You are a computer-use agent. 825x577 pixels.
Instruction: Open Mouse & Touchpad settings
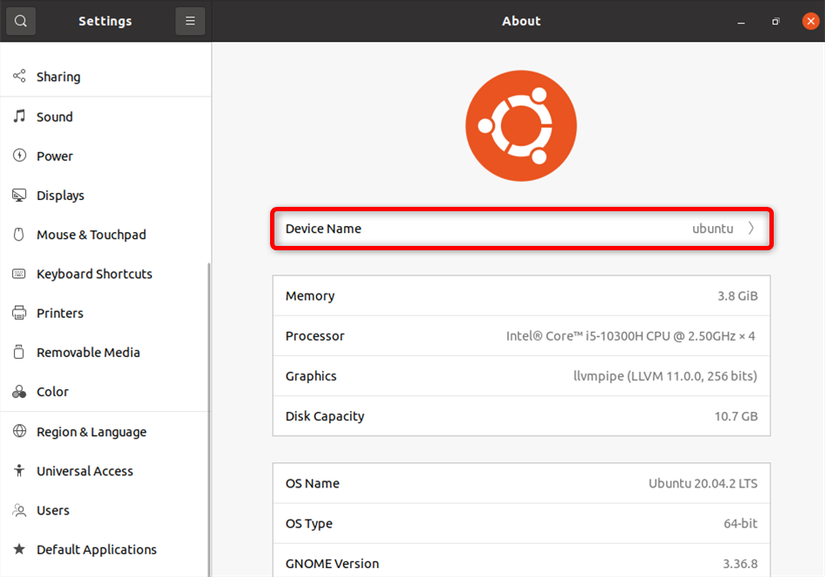(91, 235)
